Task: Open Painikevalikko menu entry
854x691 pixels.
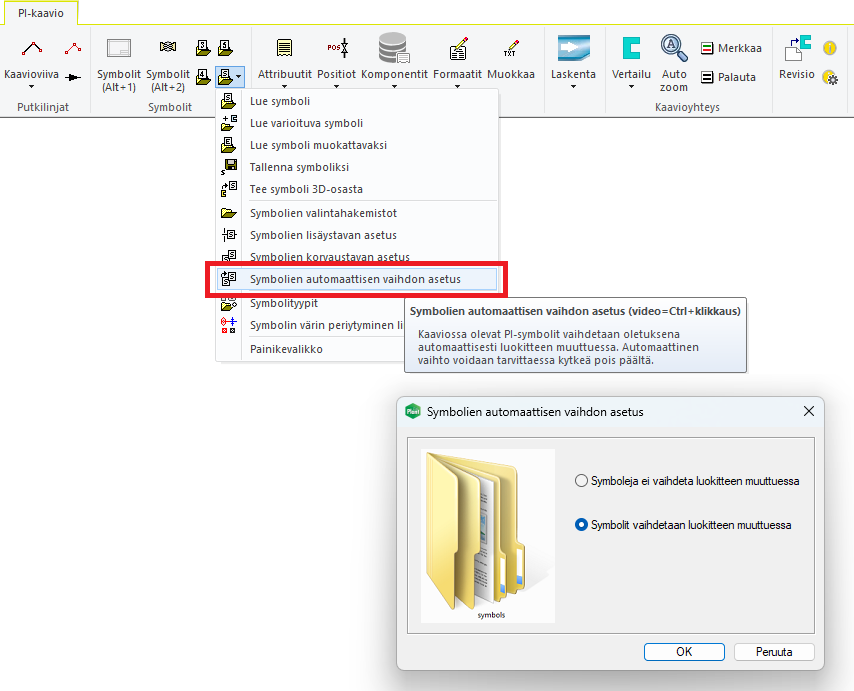Action: coord(310,349)
